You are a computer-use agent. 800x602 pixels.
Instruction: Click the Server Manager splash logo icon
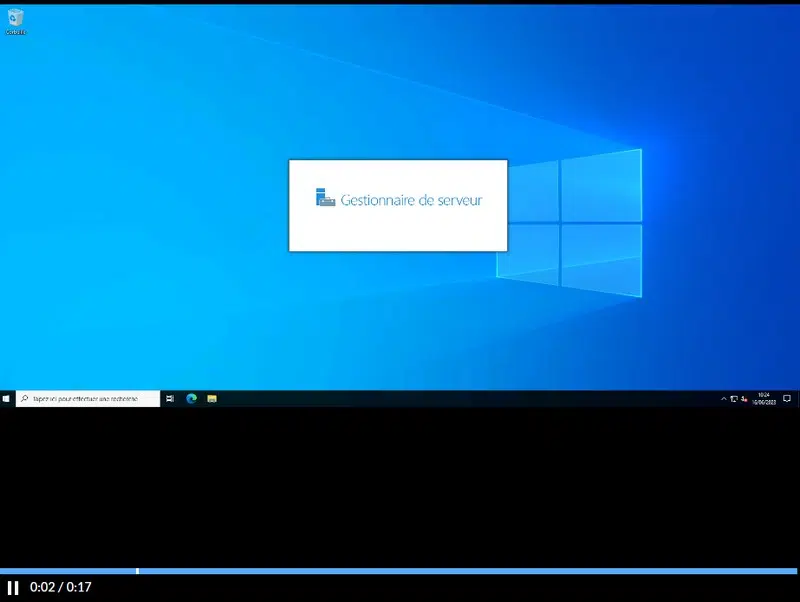pyautogui.click(x=326, y=197)
